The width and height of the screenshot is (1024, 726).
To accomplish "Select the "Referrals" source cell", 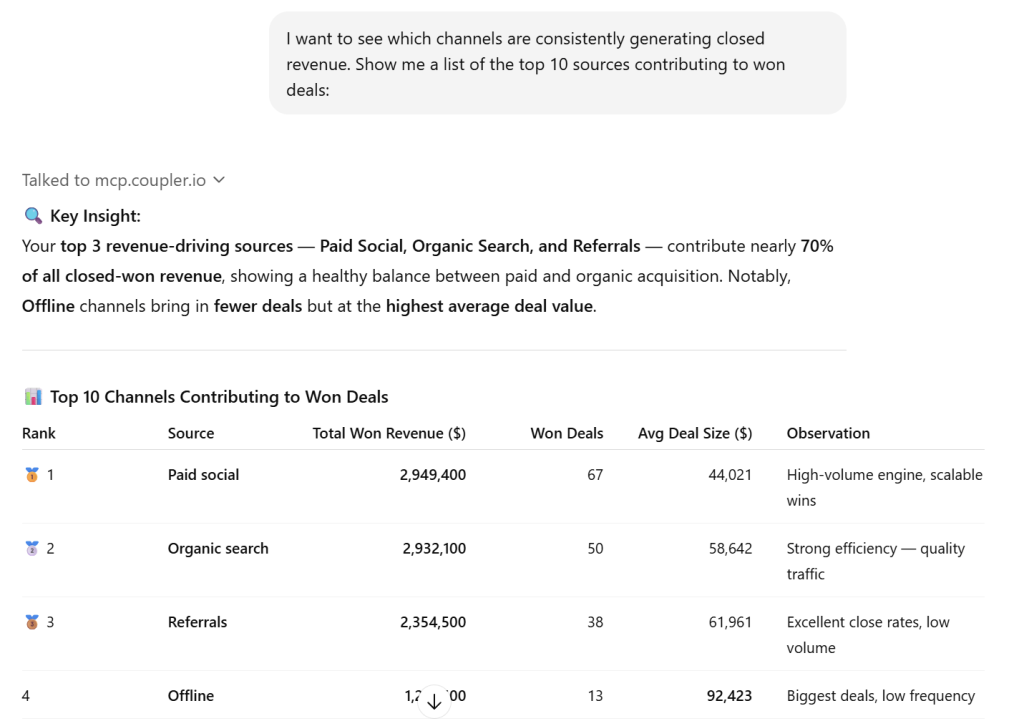I will click(x=197, y=622).
